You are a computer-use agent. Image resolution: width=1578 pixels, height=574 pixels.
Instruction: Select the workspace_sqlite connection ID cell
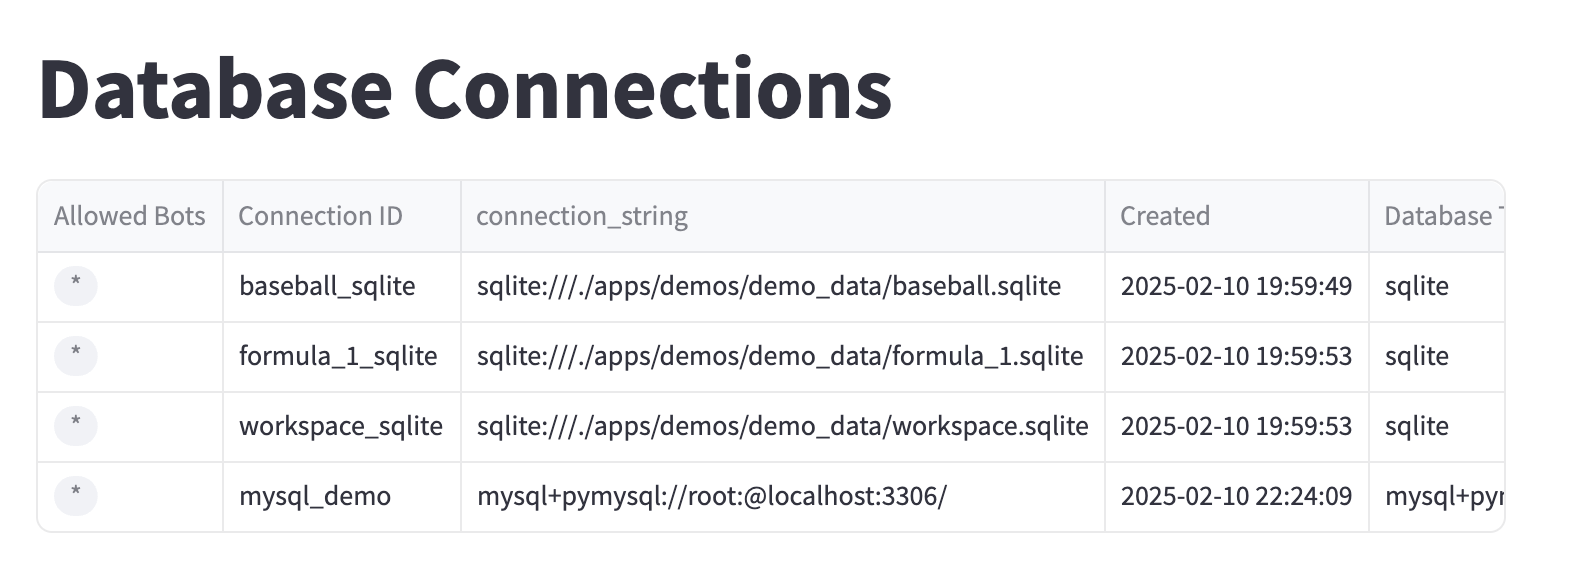342,427
